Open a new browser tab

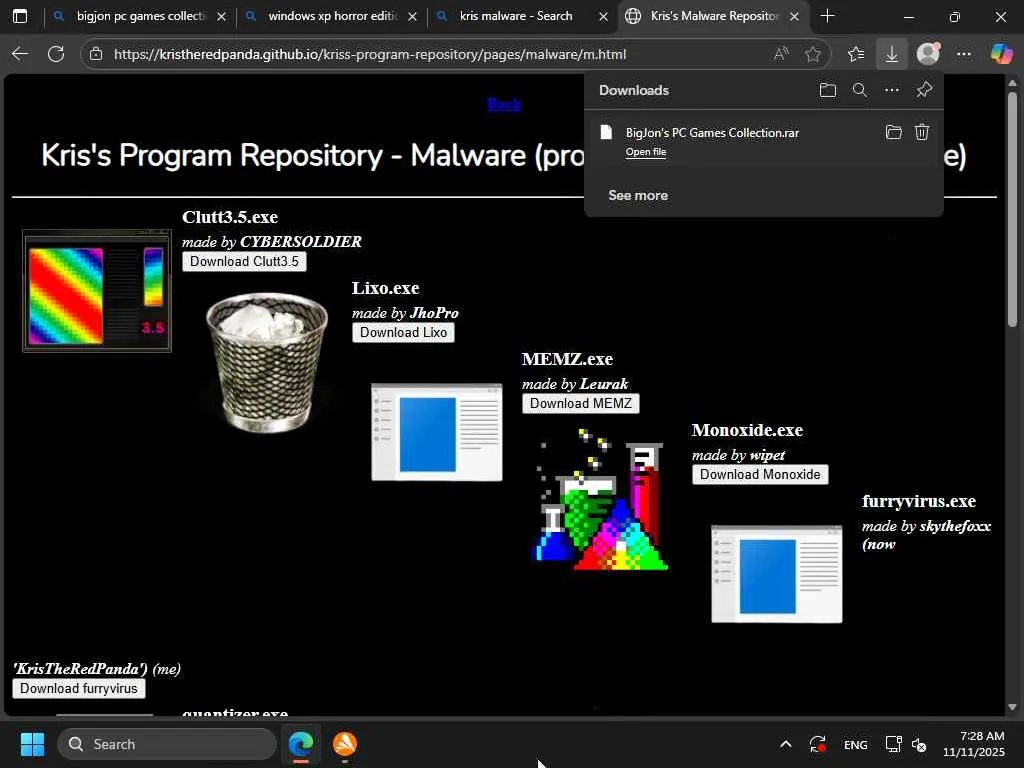pos(827,16)
